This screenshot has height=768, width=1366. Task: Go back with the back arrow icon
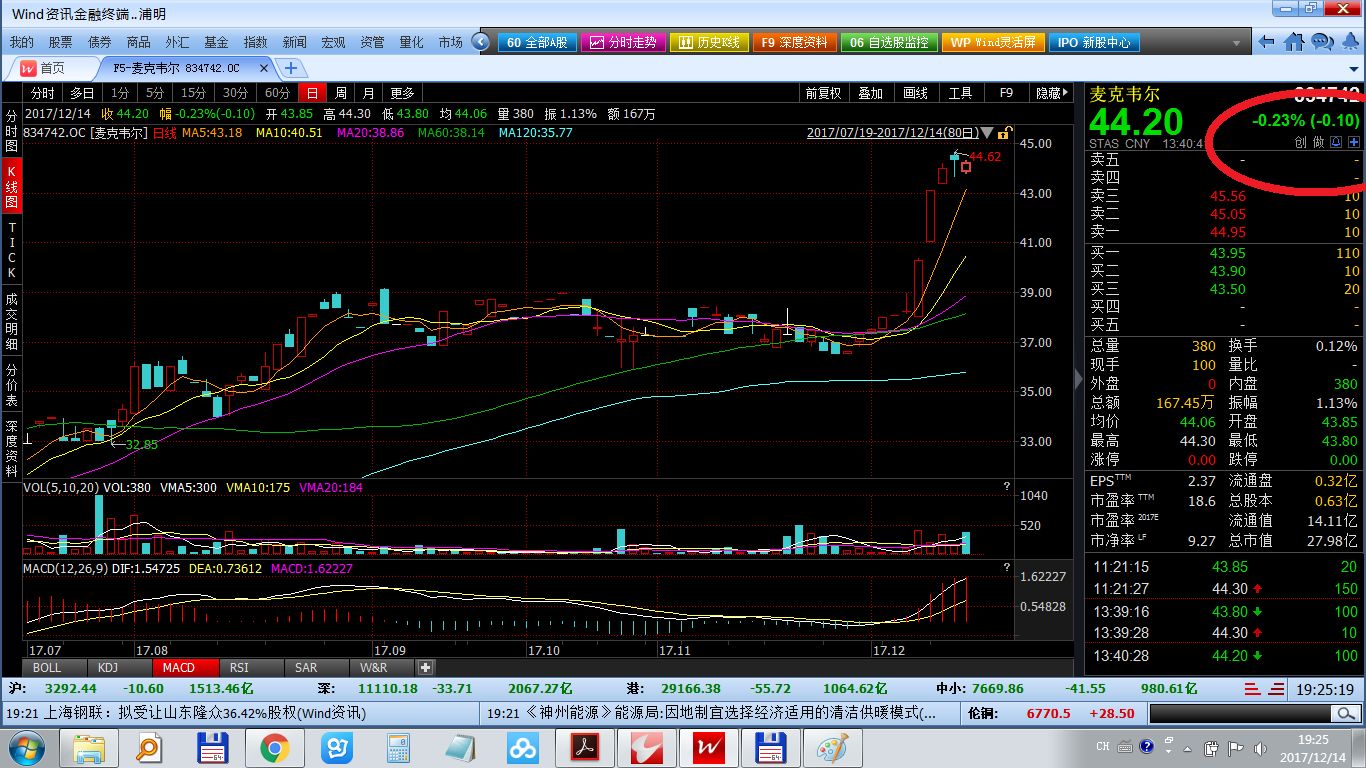(1267, 42)
